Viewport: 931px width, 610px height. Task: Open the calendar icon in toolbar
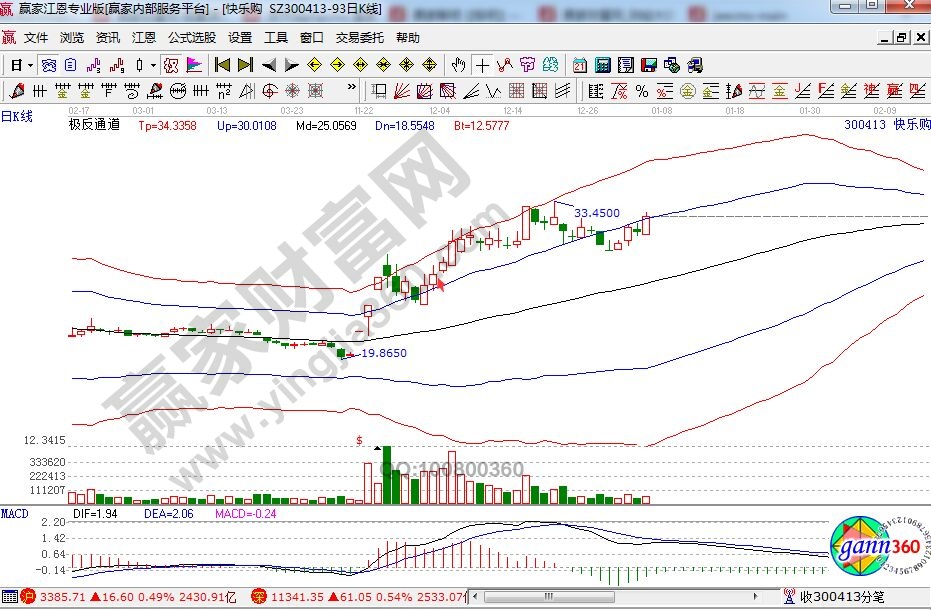(580, 65)
